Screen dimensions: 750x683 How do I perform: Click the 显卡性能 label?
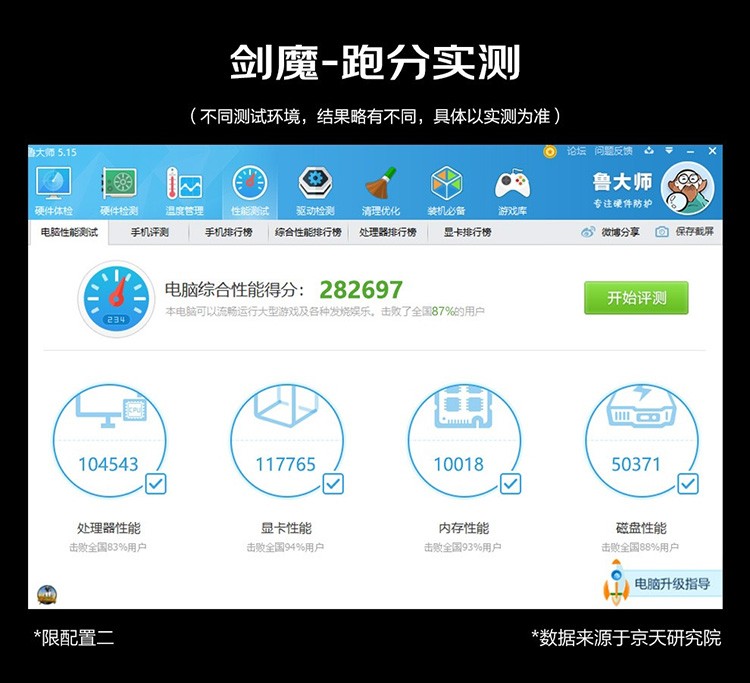286,528
